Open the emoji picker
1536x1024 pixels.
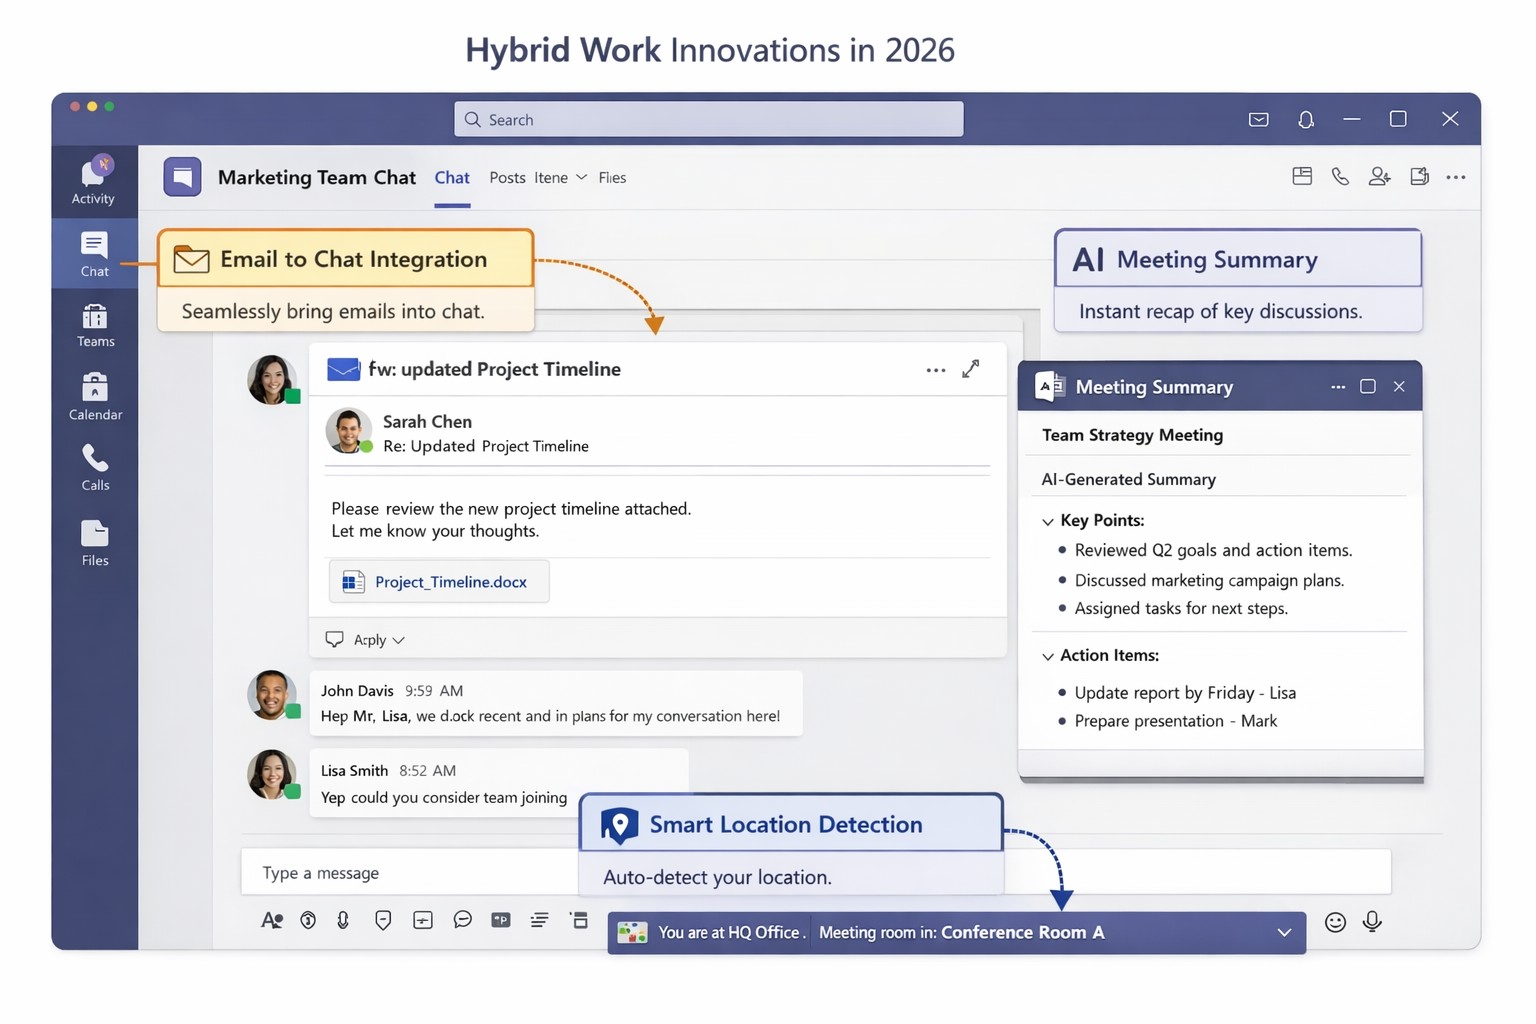coord(1335,922)
